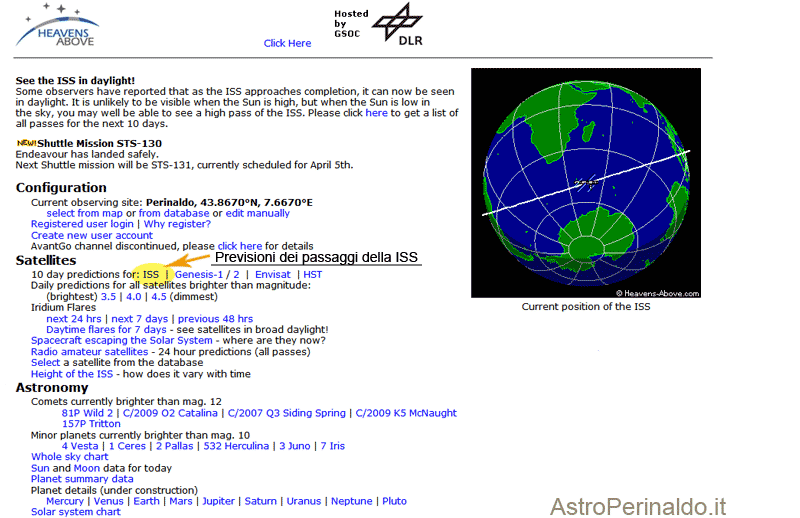800x518 pixels.
Task: Open Envisat predictions
Action: [273, 275]
